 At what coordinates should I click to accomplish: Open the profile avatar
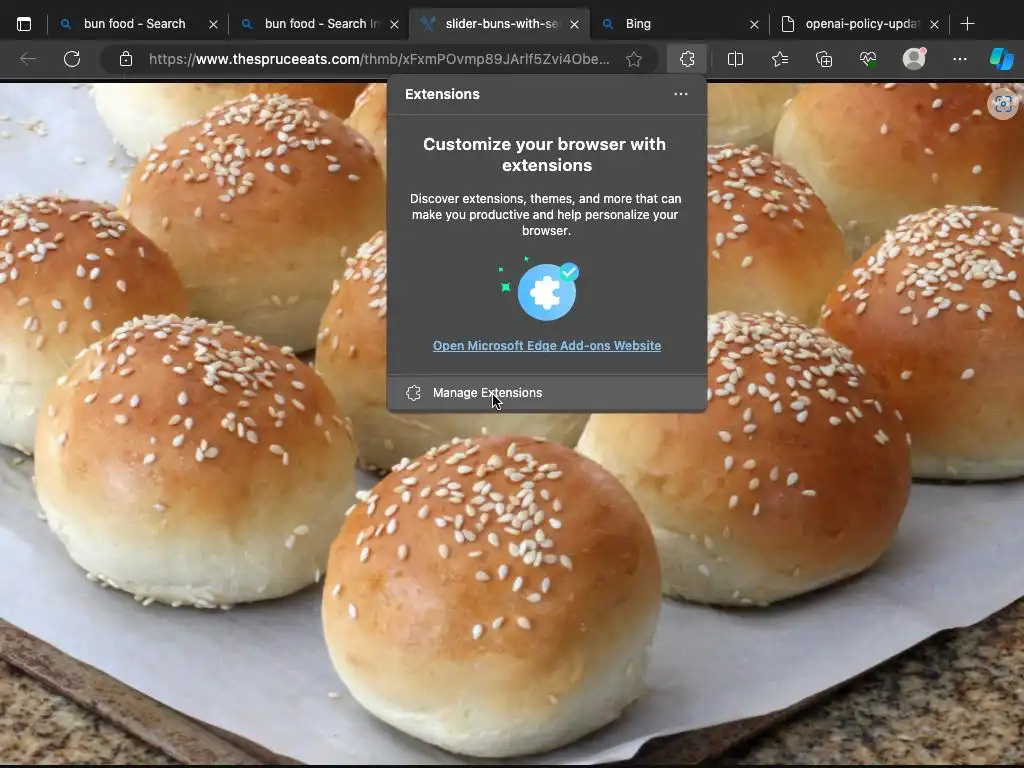tap(914, 59)
